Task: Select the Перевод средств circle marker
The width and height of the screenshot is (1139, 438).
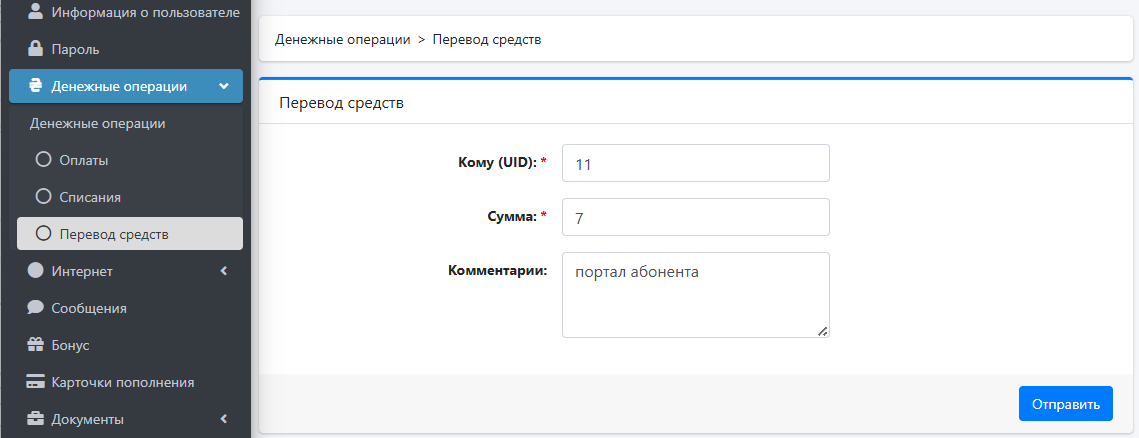Action: (x=44, y=234)
